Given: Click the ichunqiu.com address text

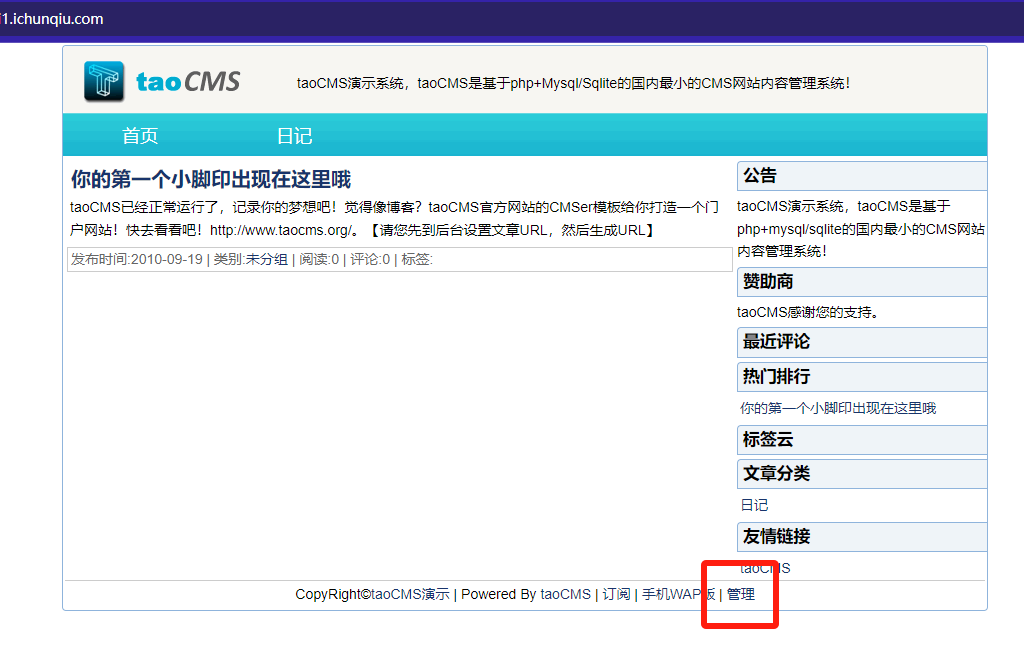Looking at the screenshot, I should (52, 19).
